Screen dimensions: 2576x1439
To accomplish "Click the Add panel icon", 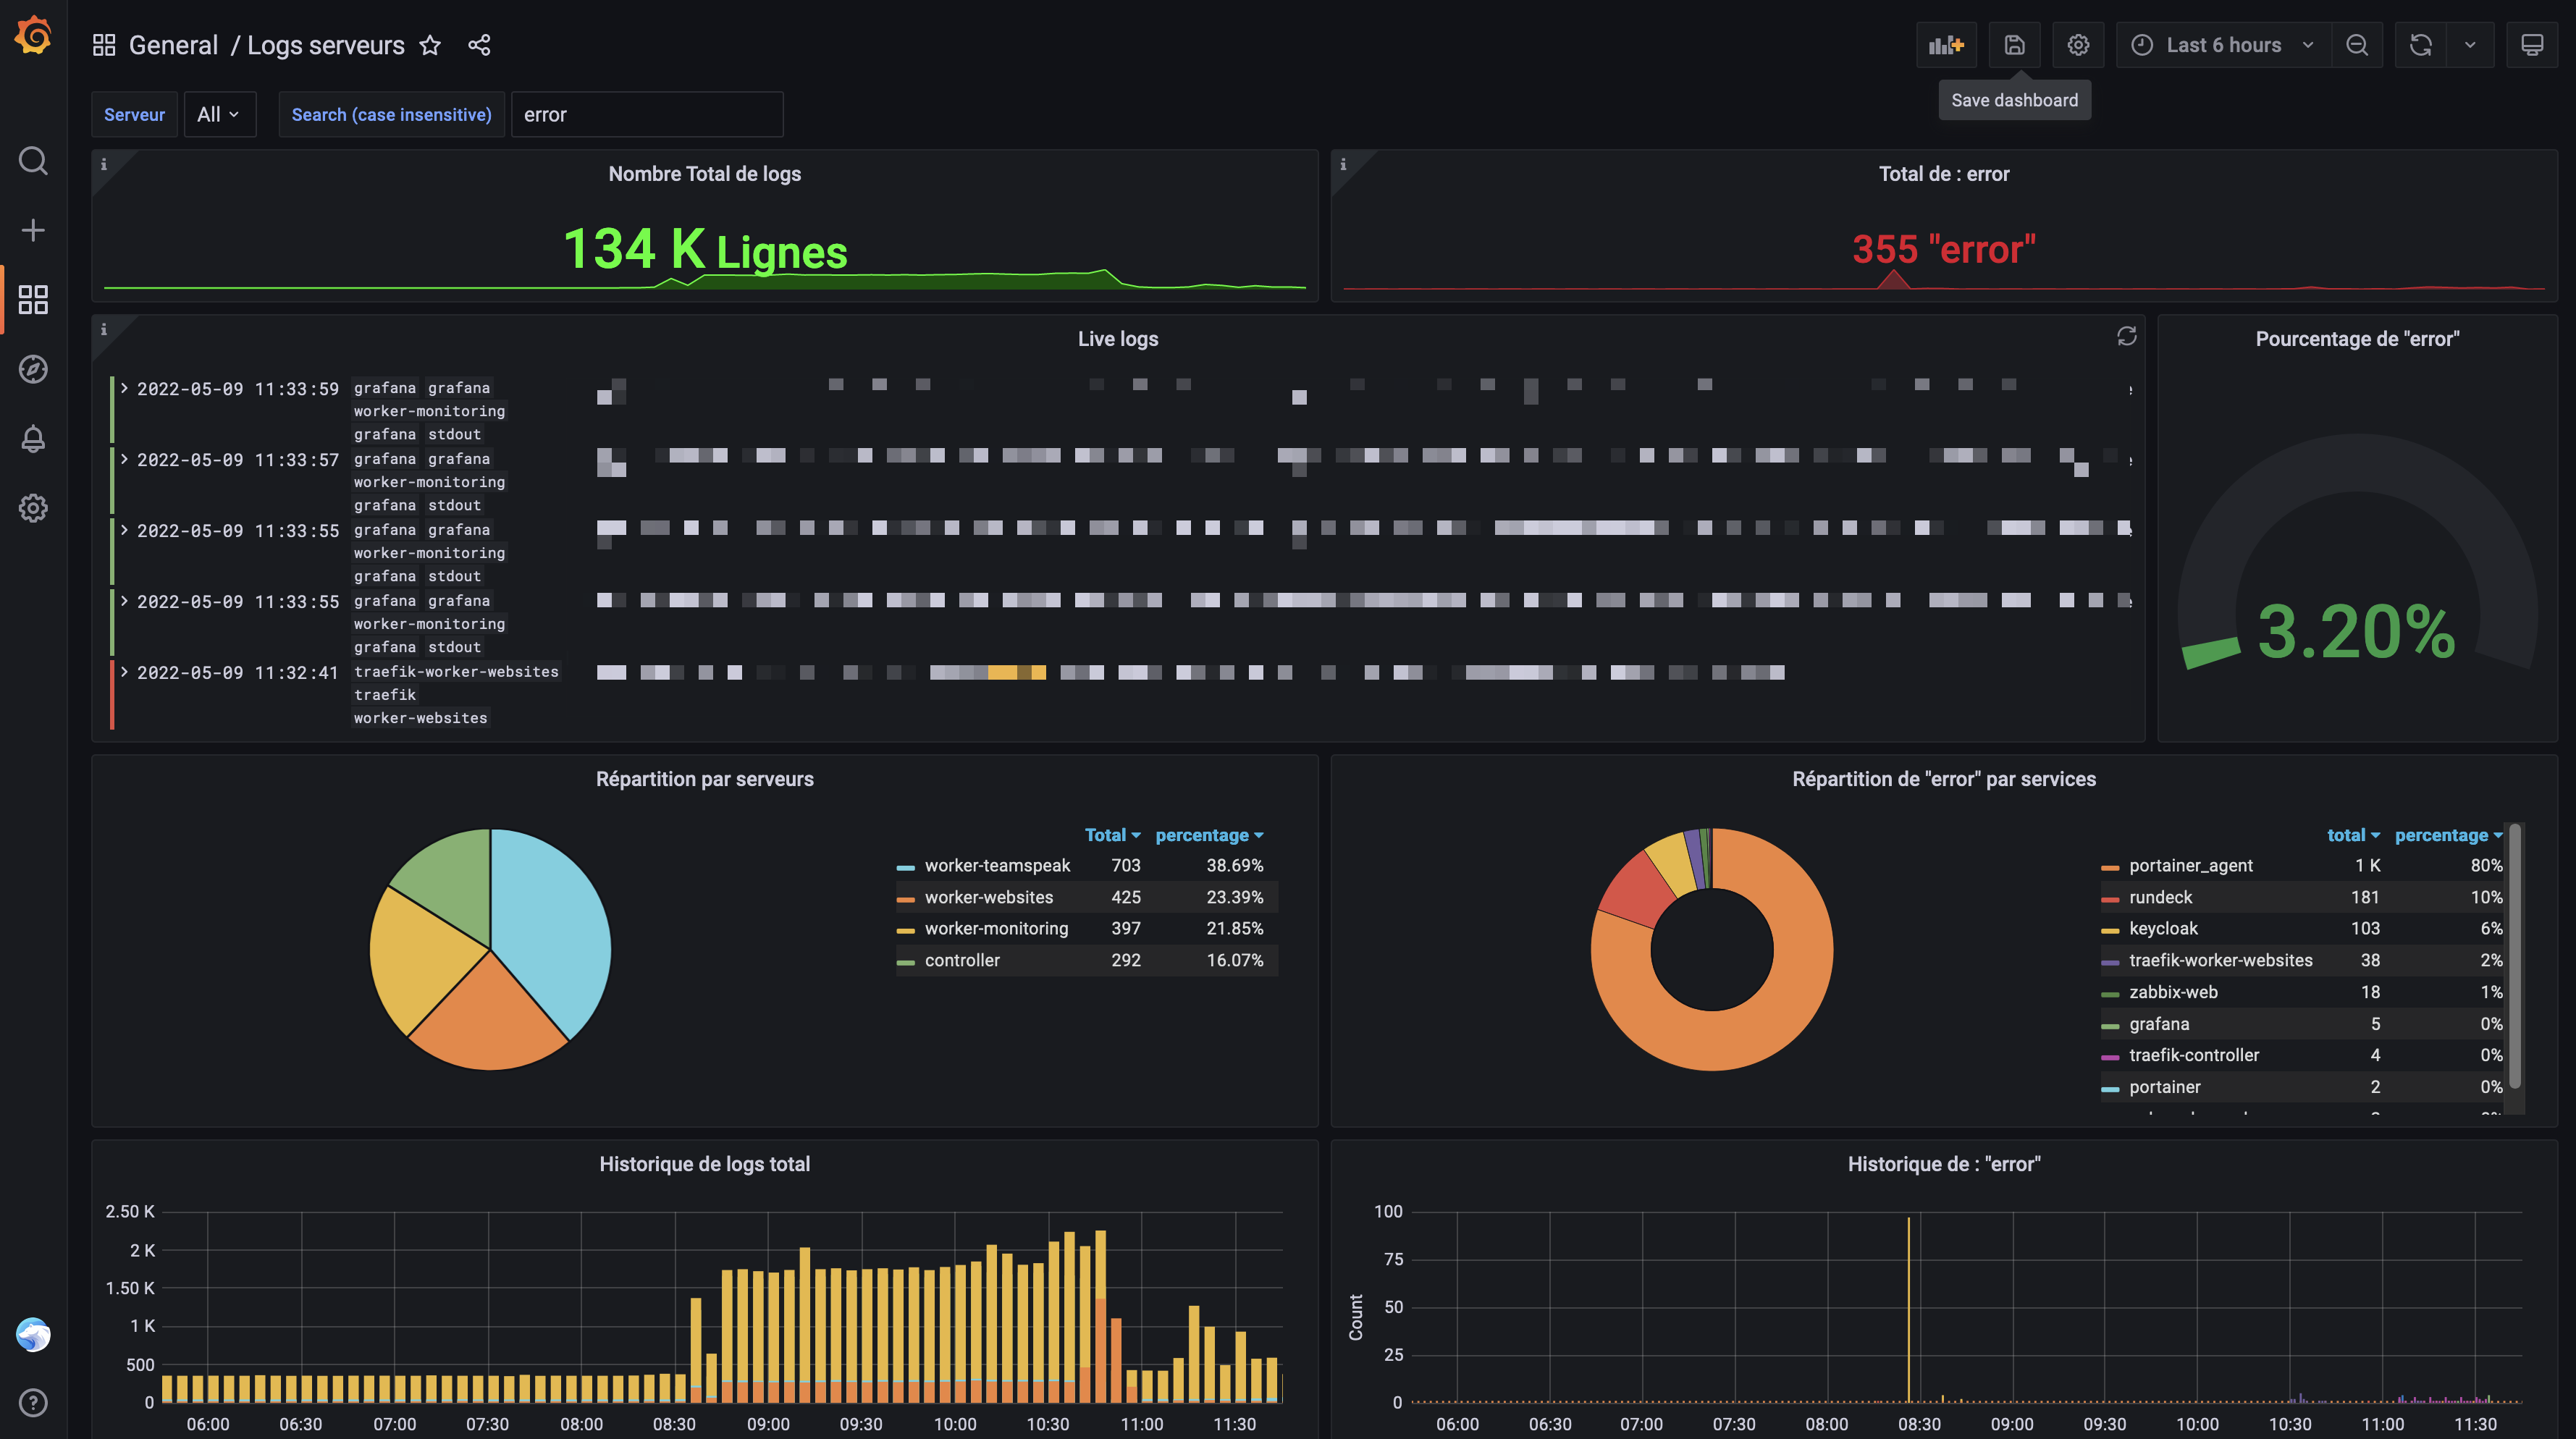I will point(1946,45).
